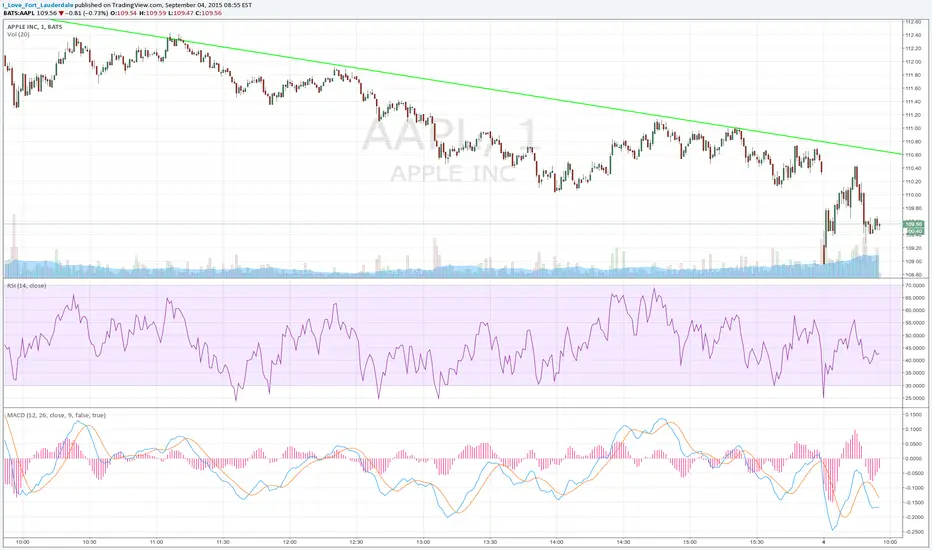Click the 112.40 price axis label
Image resolution: width=932 pixels, height=550 pixels.
(x=912, y=35)
